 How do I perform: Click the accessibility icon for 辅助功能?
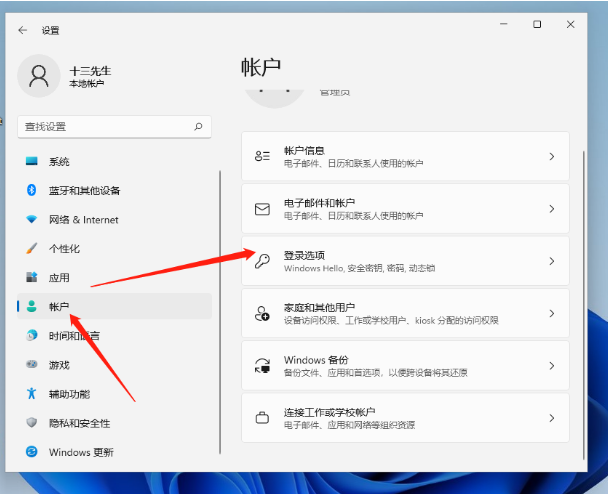tap(31, 394)
